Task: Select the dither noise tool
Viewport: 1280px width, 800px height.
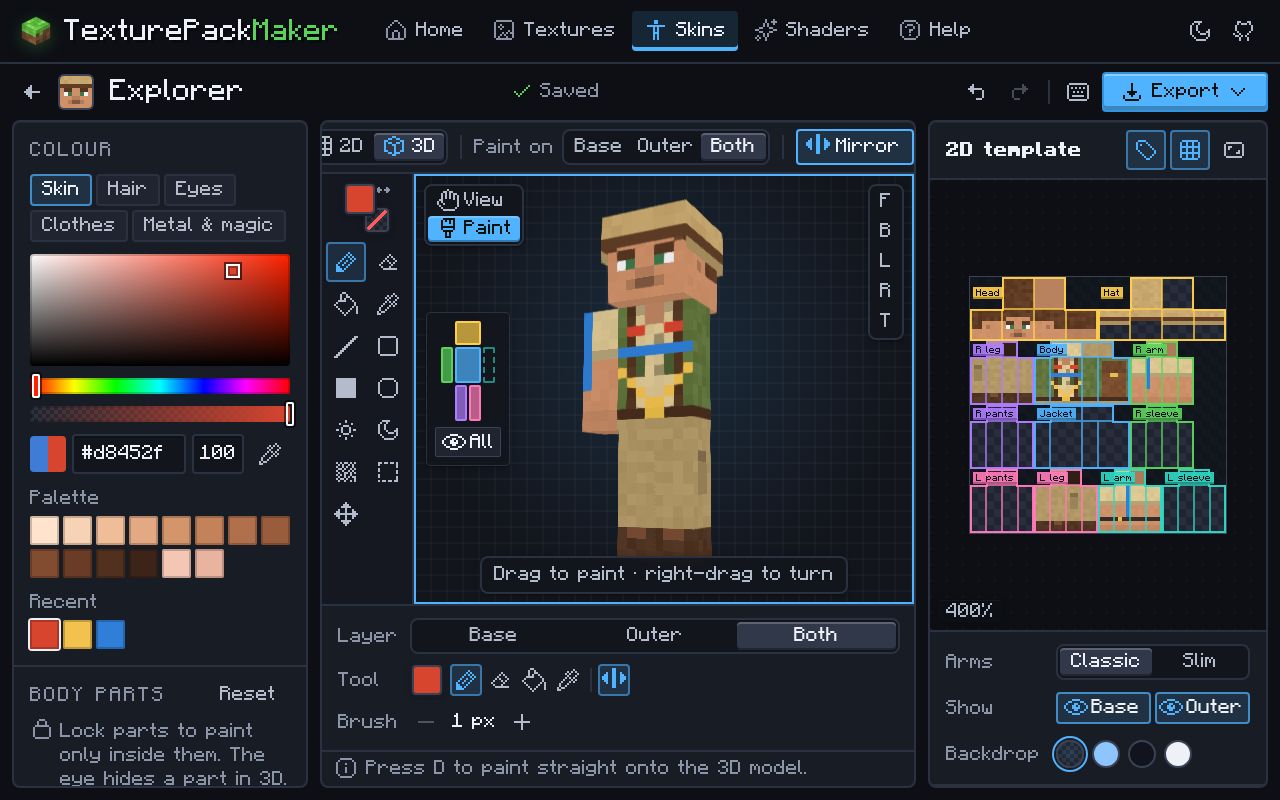Action: pos(346,472)
